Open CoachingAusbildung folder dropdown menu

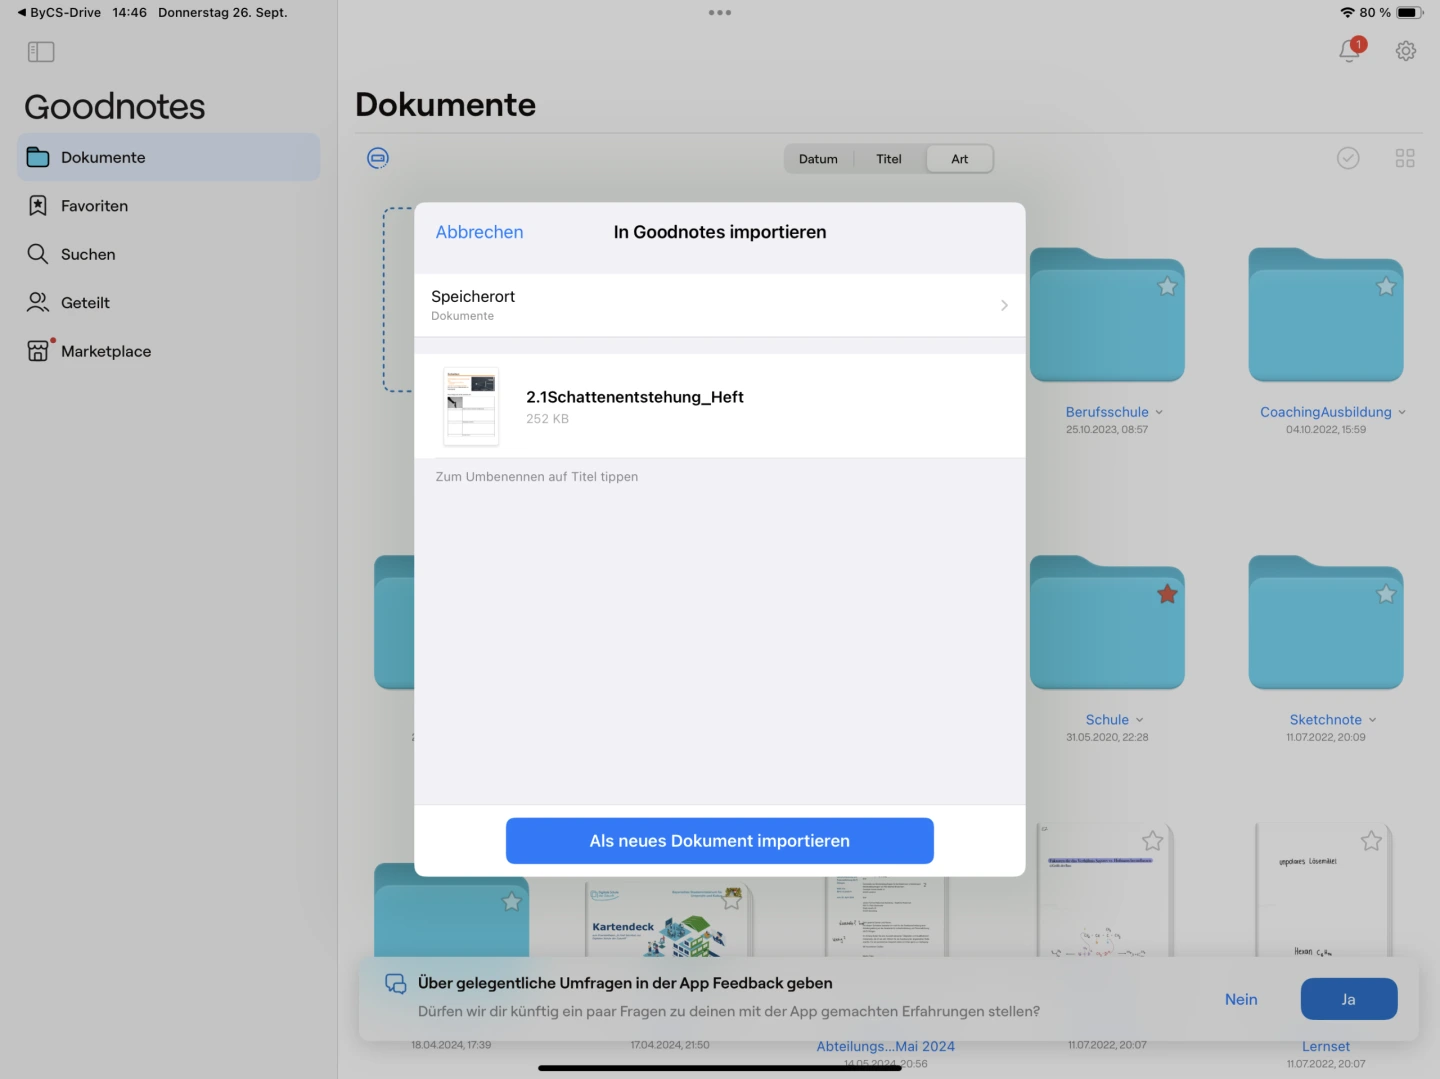point(1401,412)
